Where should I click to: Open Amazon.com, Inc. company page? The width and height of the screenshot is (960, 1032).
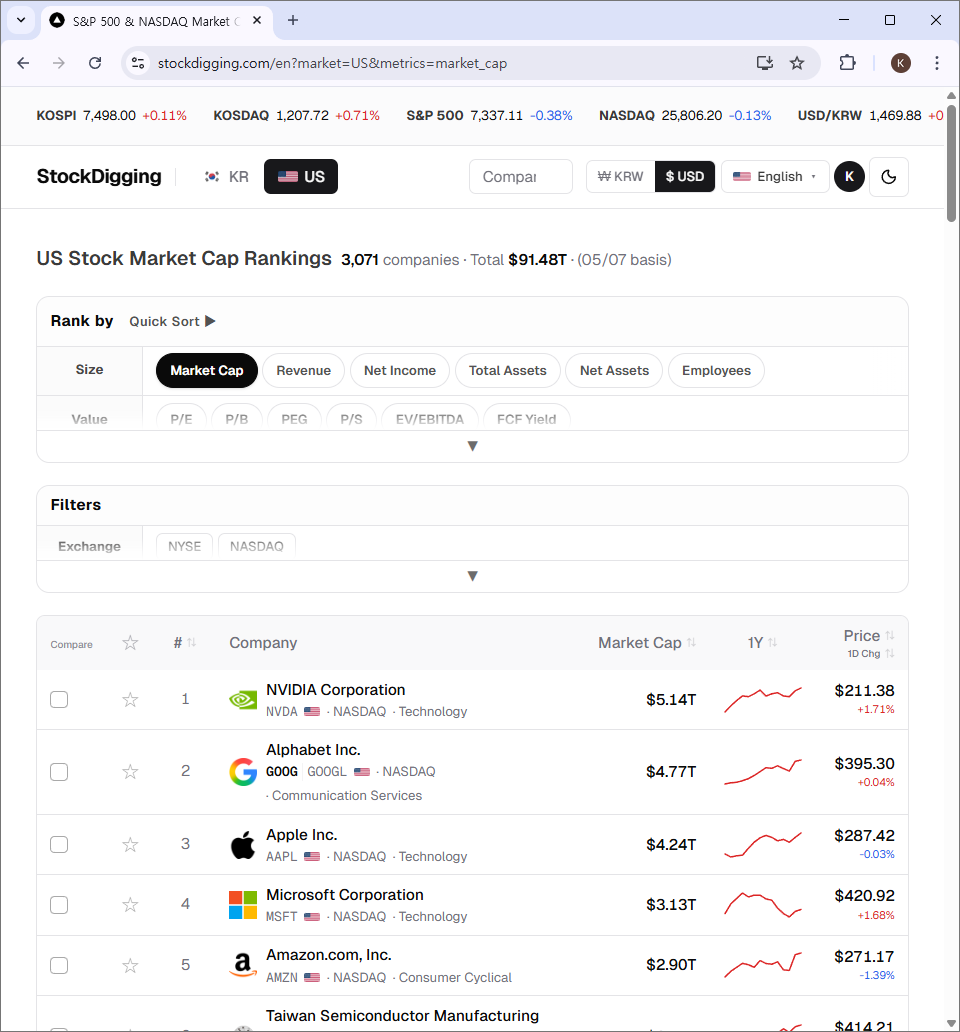(x=328, y=955)
